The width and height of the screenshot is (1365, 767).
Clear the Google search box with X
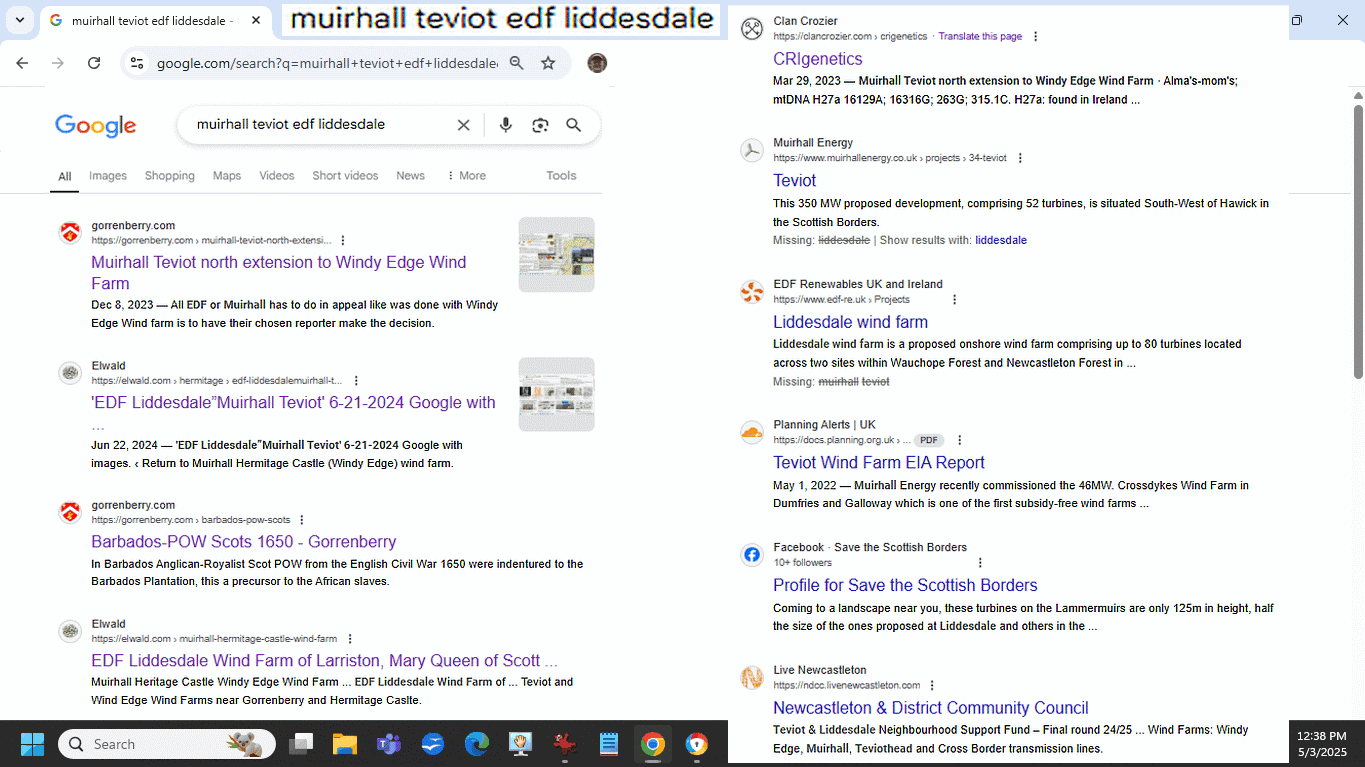pyautogui.click(x=463, y=125)
